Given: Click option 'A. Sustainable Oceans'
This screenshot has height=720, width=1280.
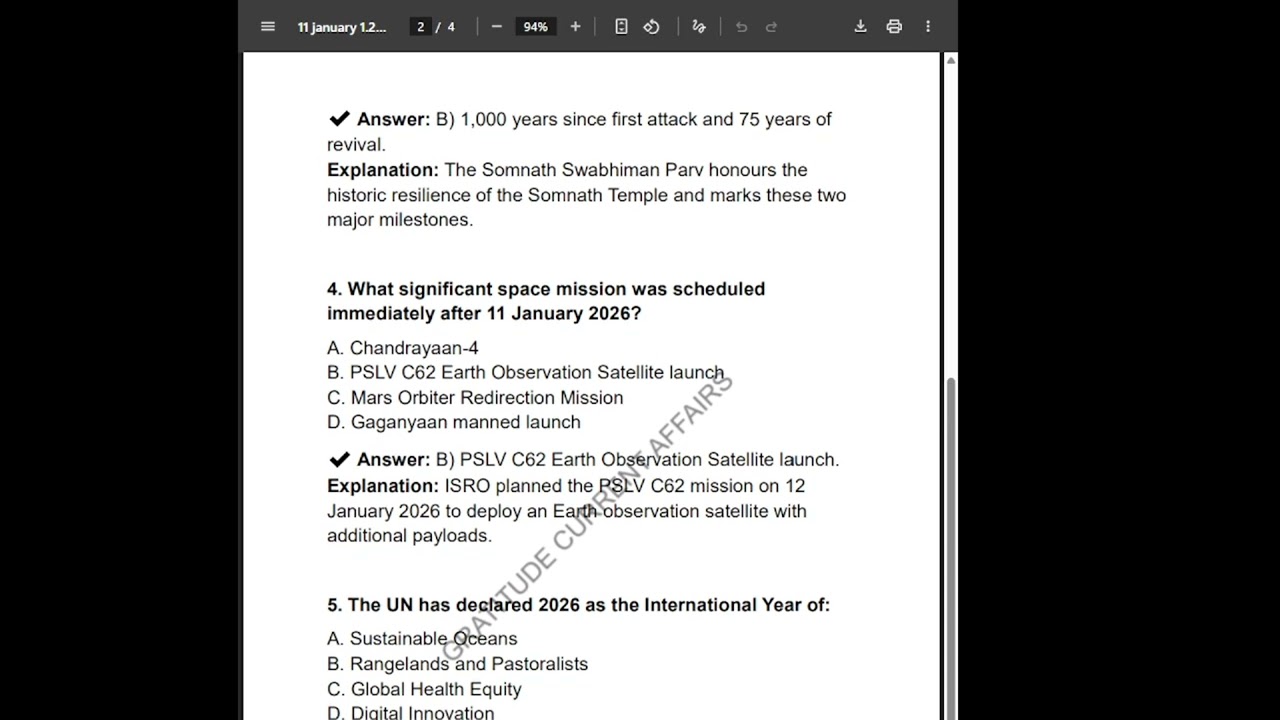Looking at the screenshot, I should (422, 638).
